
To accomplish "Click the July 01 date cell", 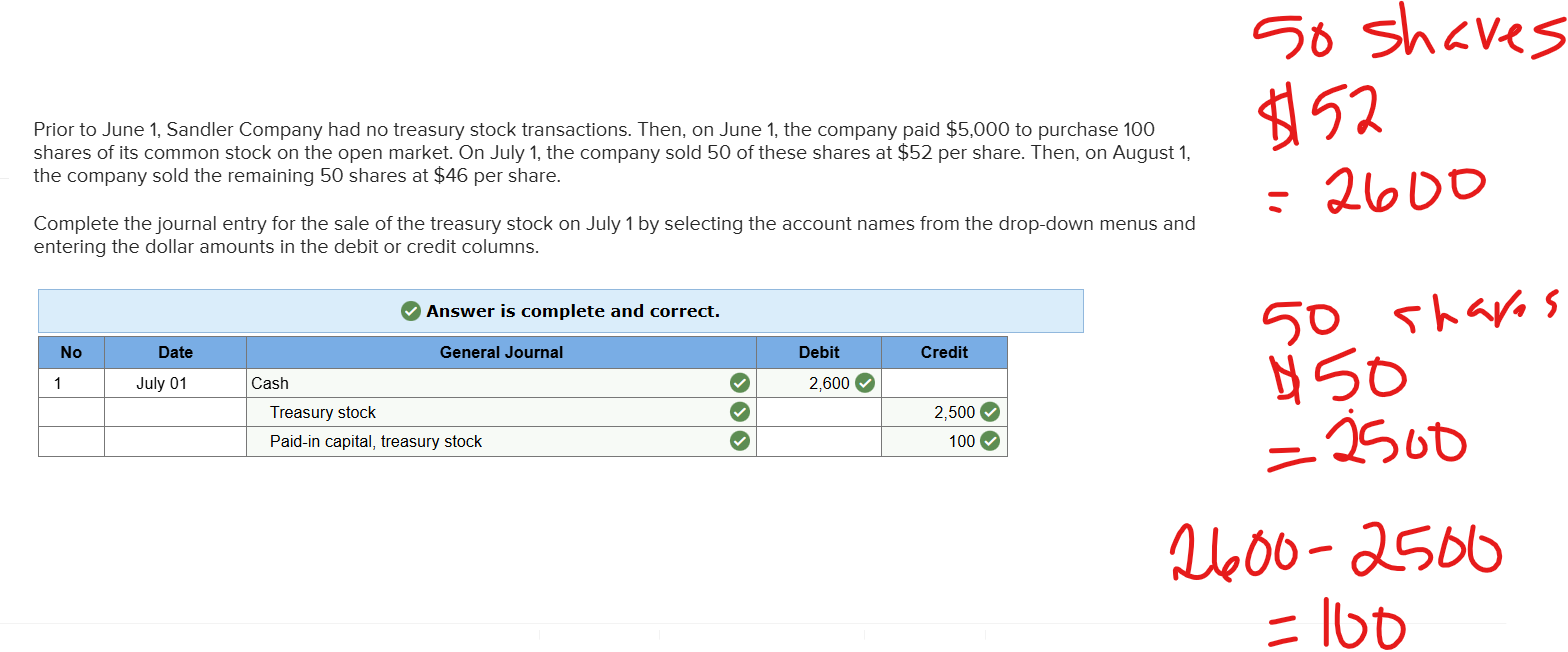I will click(161, 383).
